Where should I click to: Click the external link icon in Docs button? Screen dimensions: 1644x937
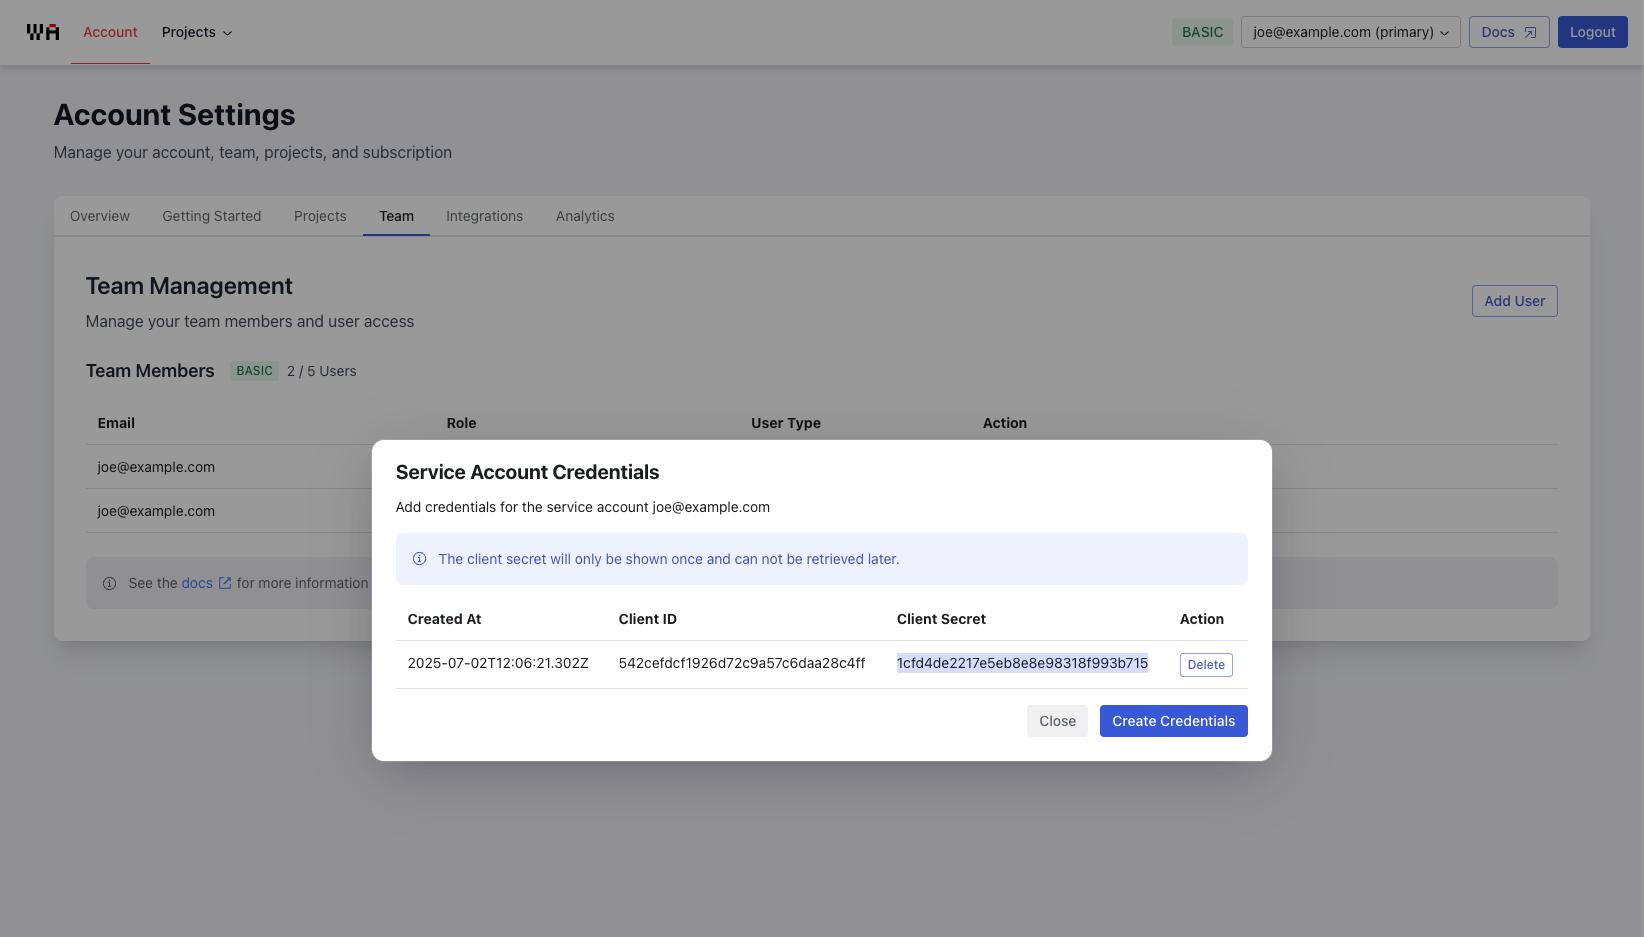(1530, 31)
